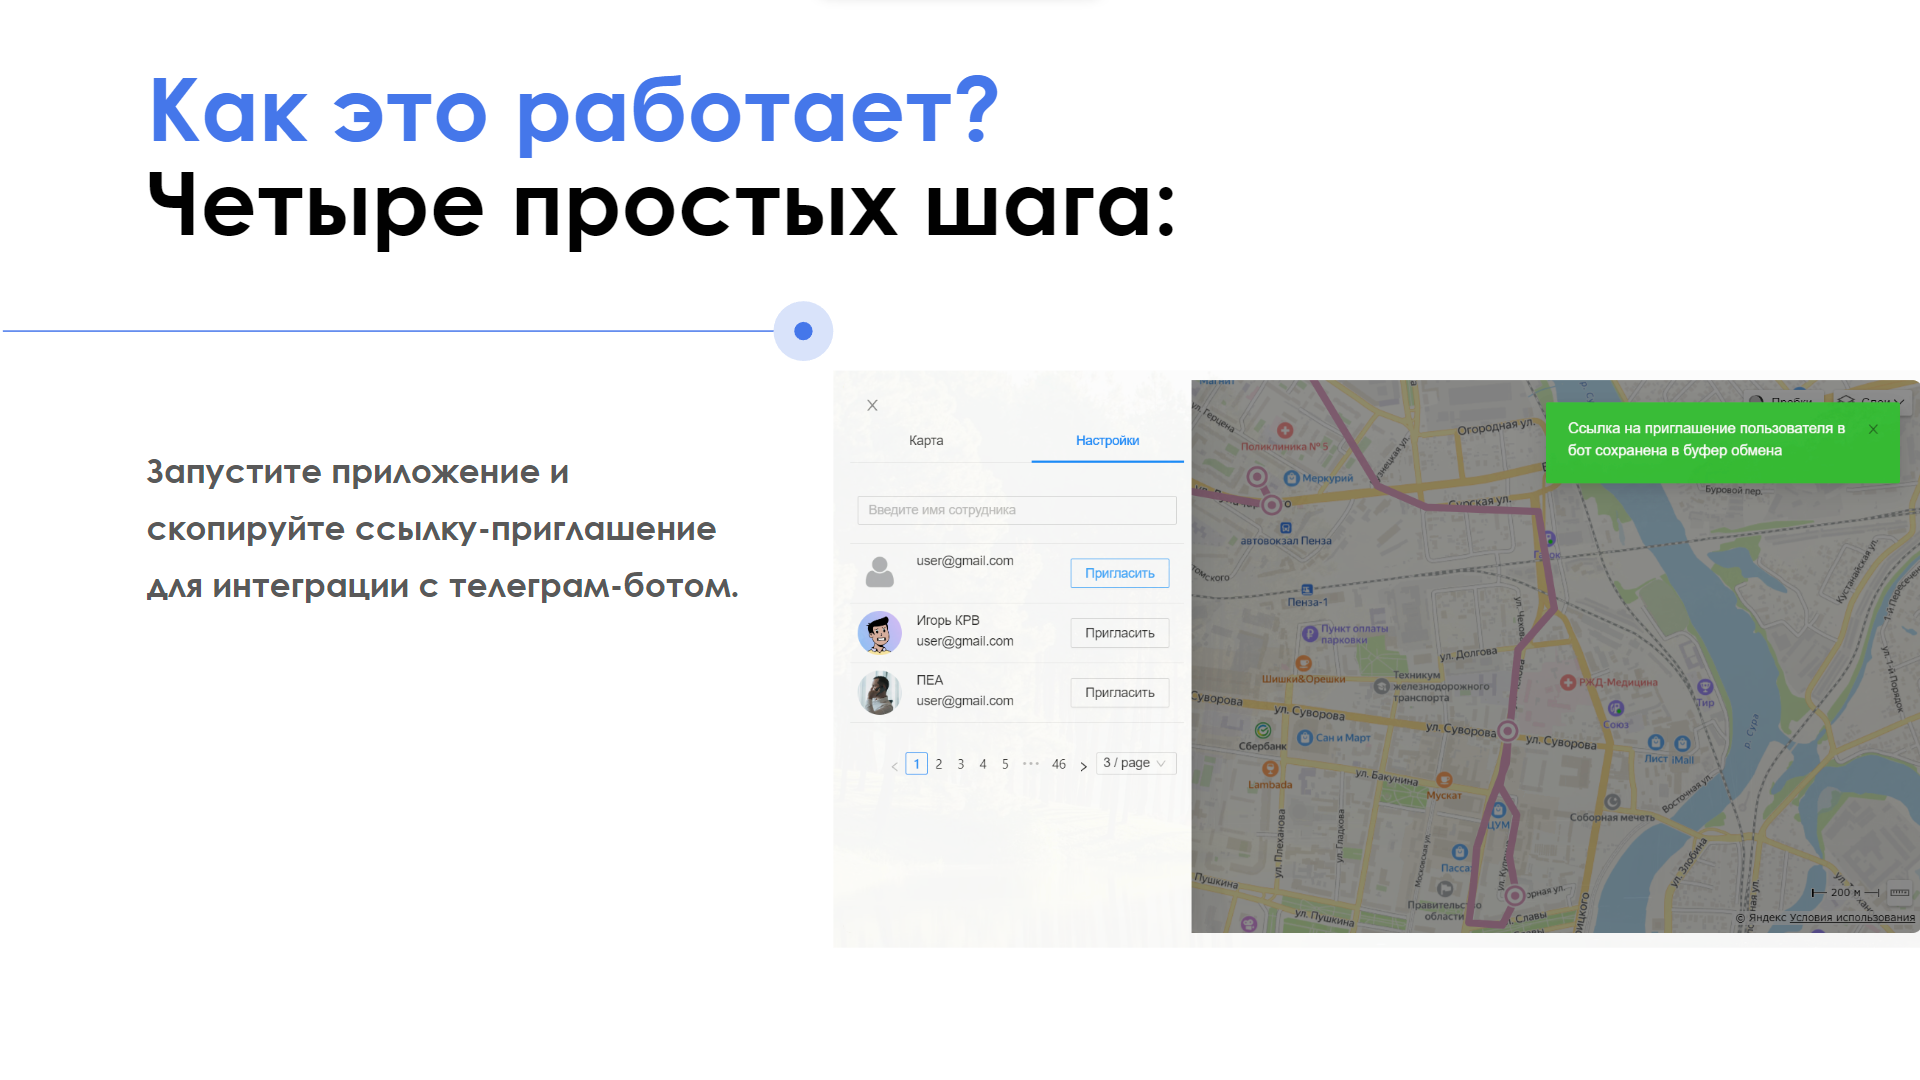The height and width of the screenshot is (1080, 1920).
Task: Click the close dialog icon
Action: pos(870,405)
